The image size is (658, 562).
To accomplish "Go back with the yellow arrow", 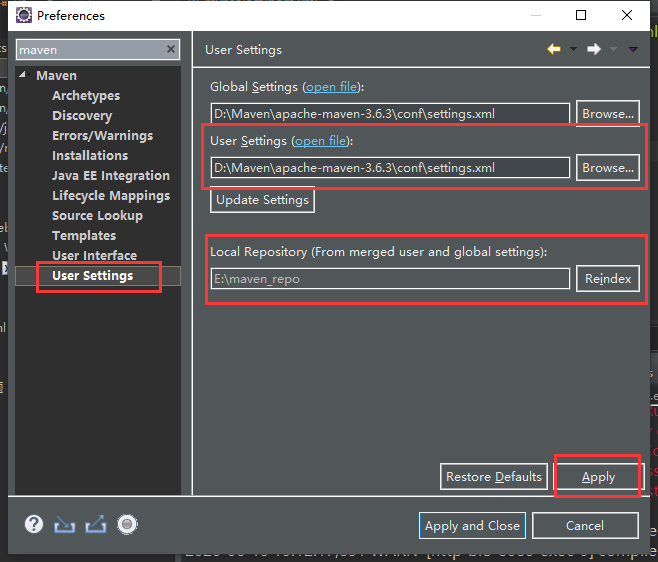I will [x=554, y=49].
